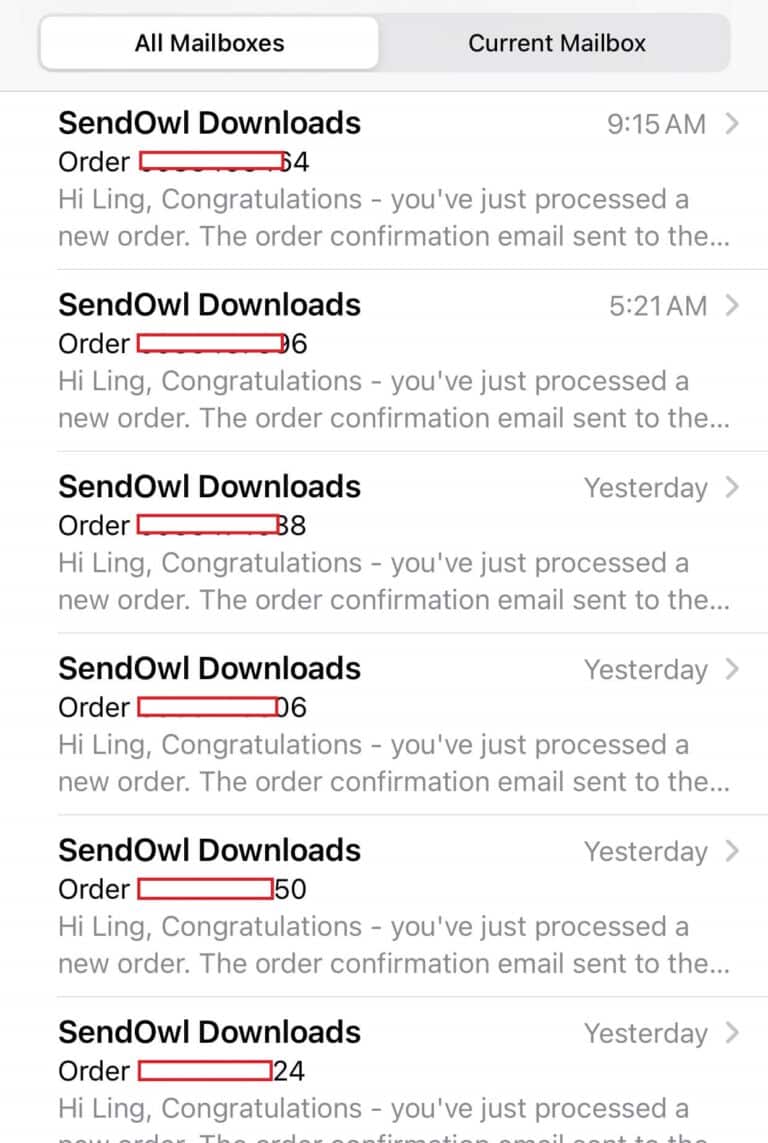Select the order subject ending in 88
The height and width of the screenshot is (1143, 768).
click(182, 526)
